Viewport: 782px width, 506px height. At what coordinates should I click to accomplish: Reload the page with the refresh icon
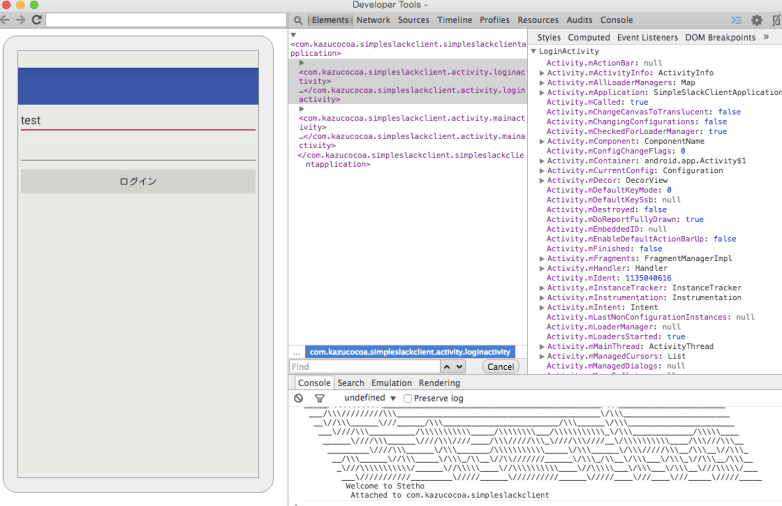(36, 20)
